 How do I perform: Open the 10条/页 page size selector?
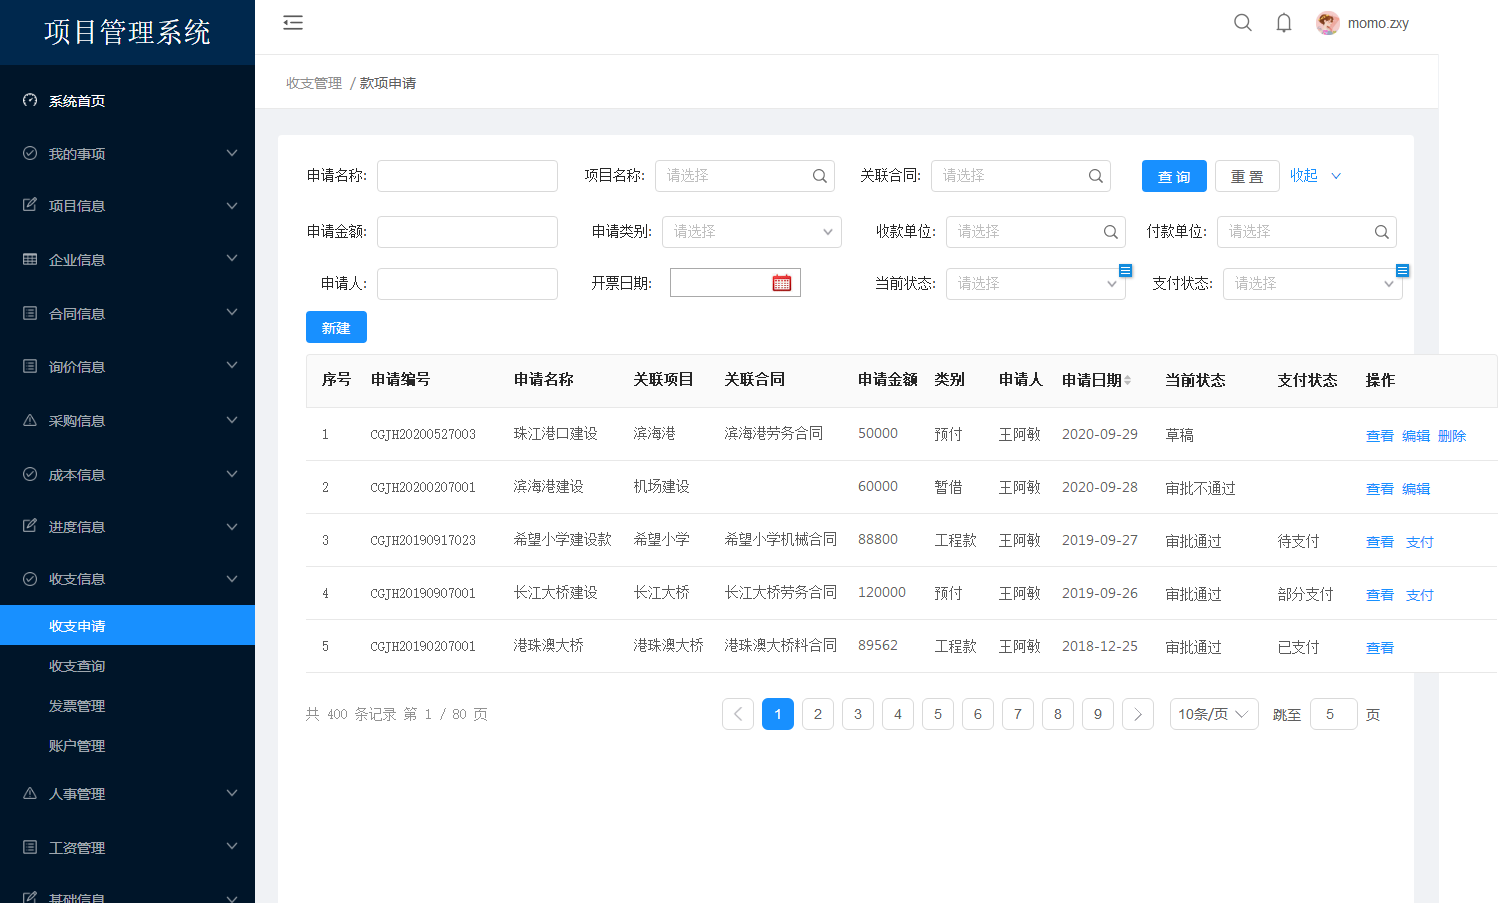pos(1213,714)
